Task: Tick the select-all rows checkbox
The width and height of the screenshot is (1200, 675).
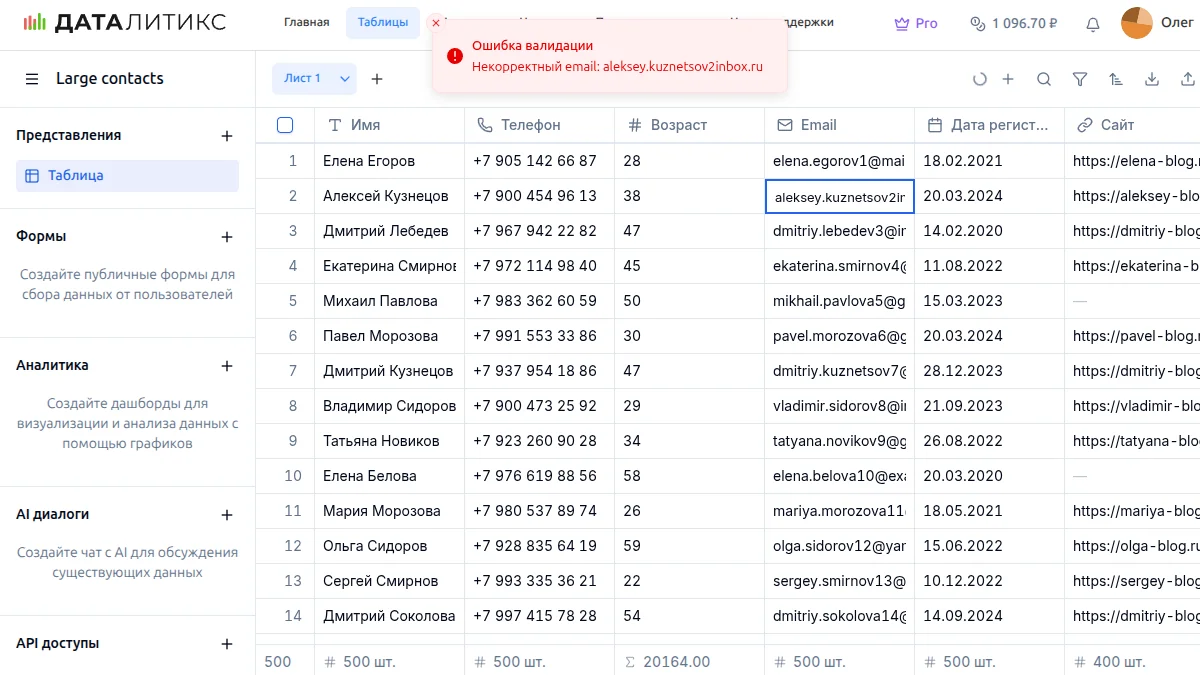Action: (x=285, y=125)
